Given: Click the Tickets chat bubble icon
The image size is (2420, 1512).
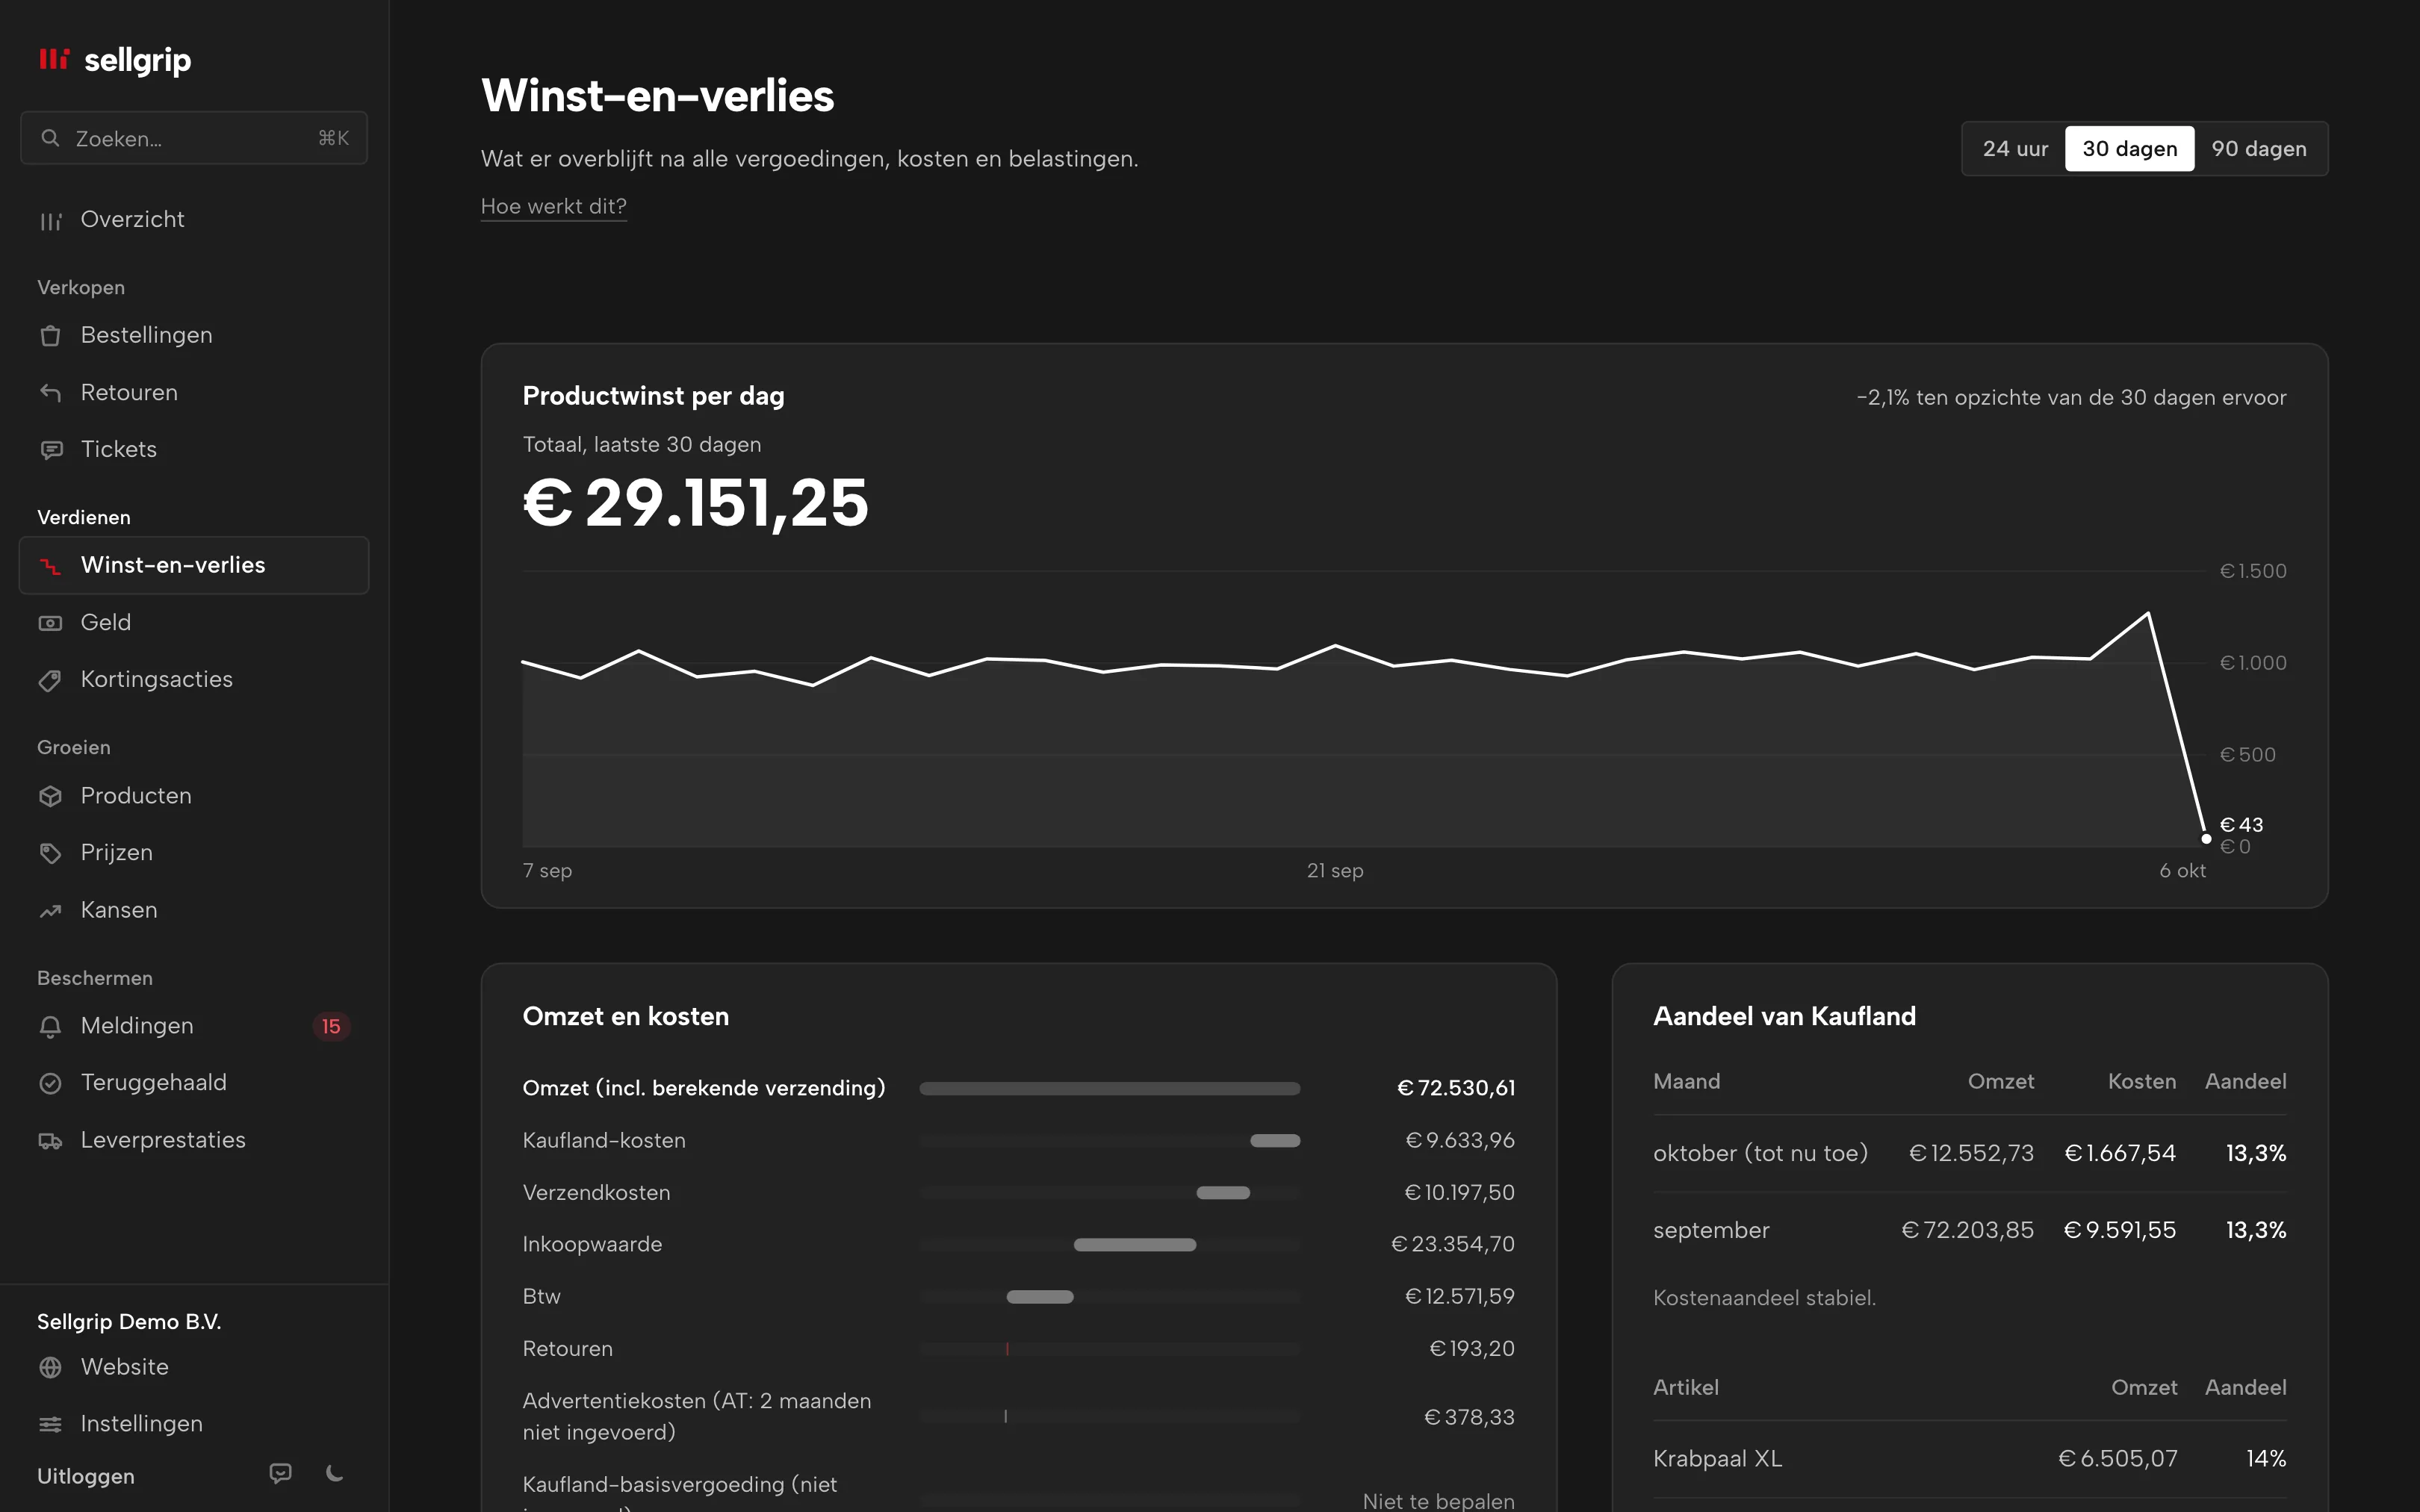Looking at the screenshot, I should pyautogui.click(x=51, y=450).
